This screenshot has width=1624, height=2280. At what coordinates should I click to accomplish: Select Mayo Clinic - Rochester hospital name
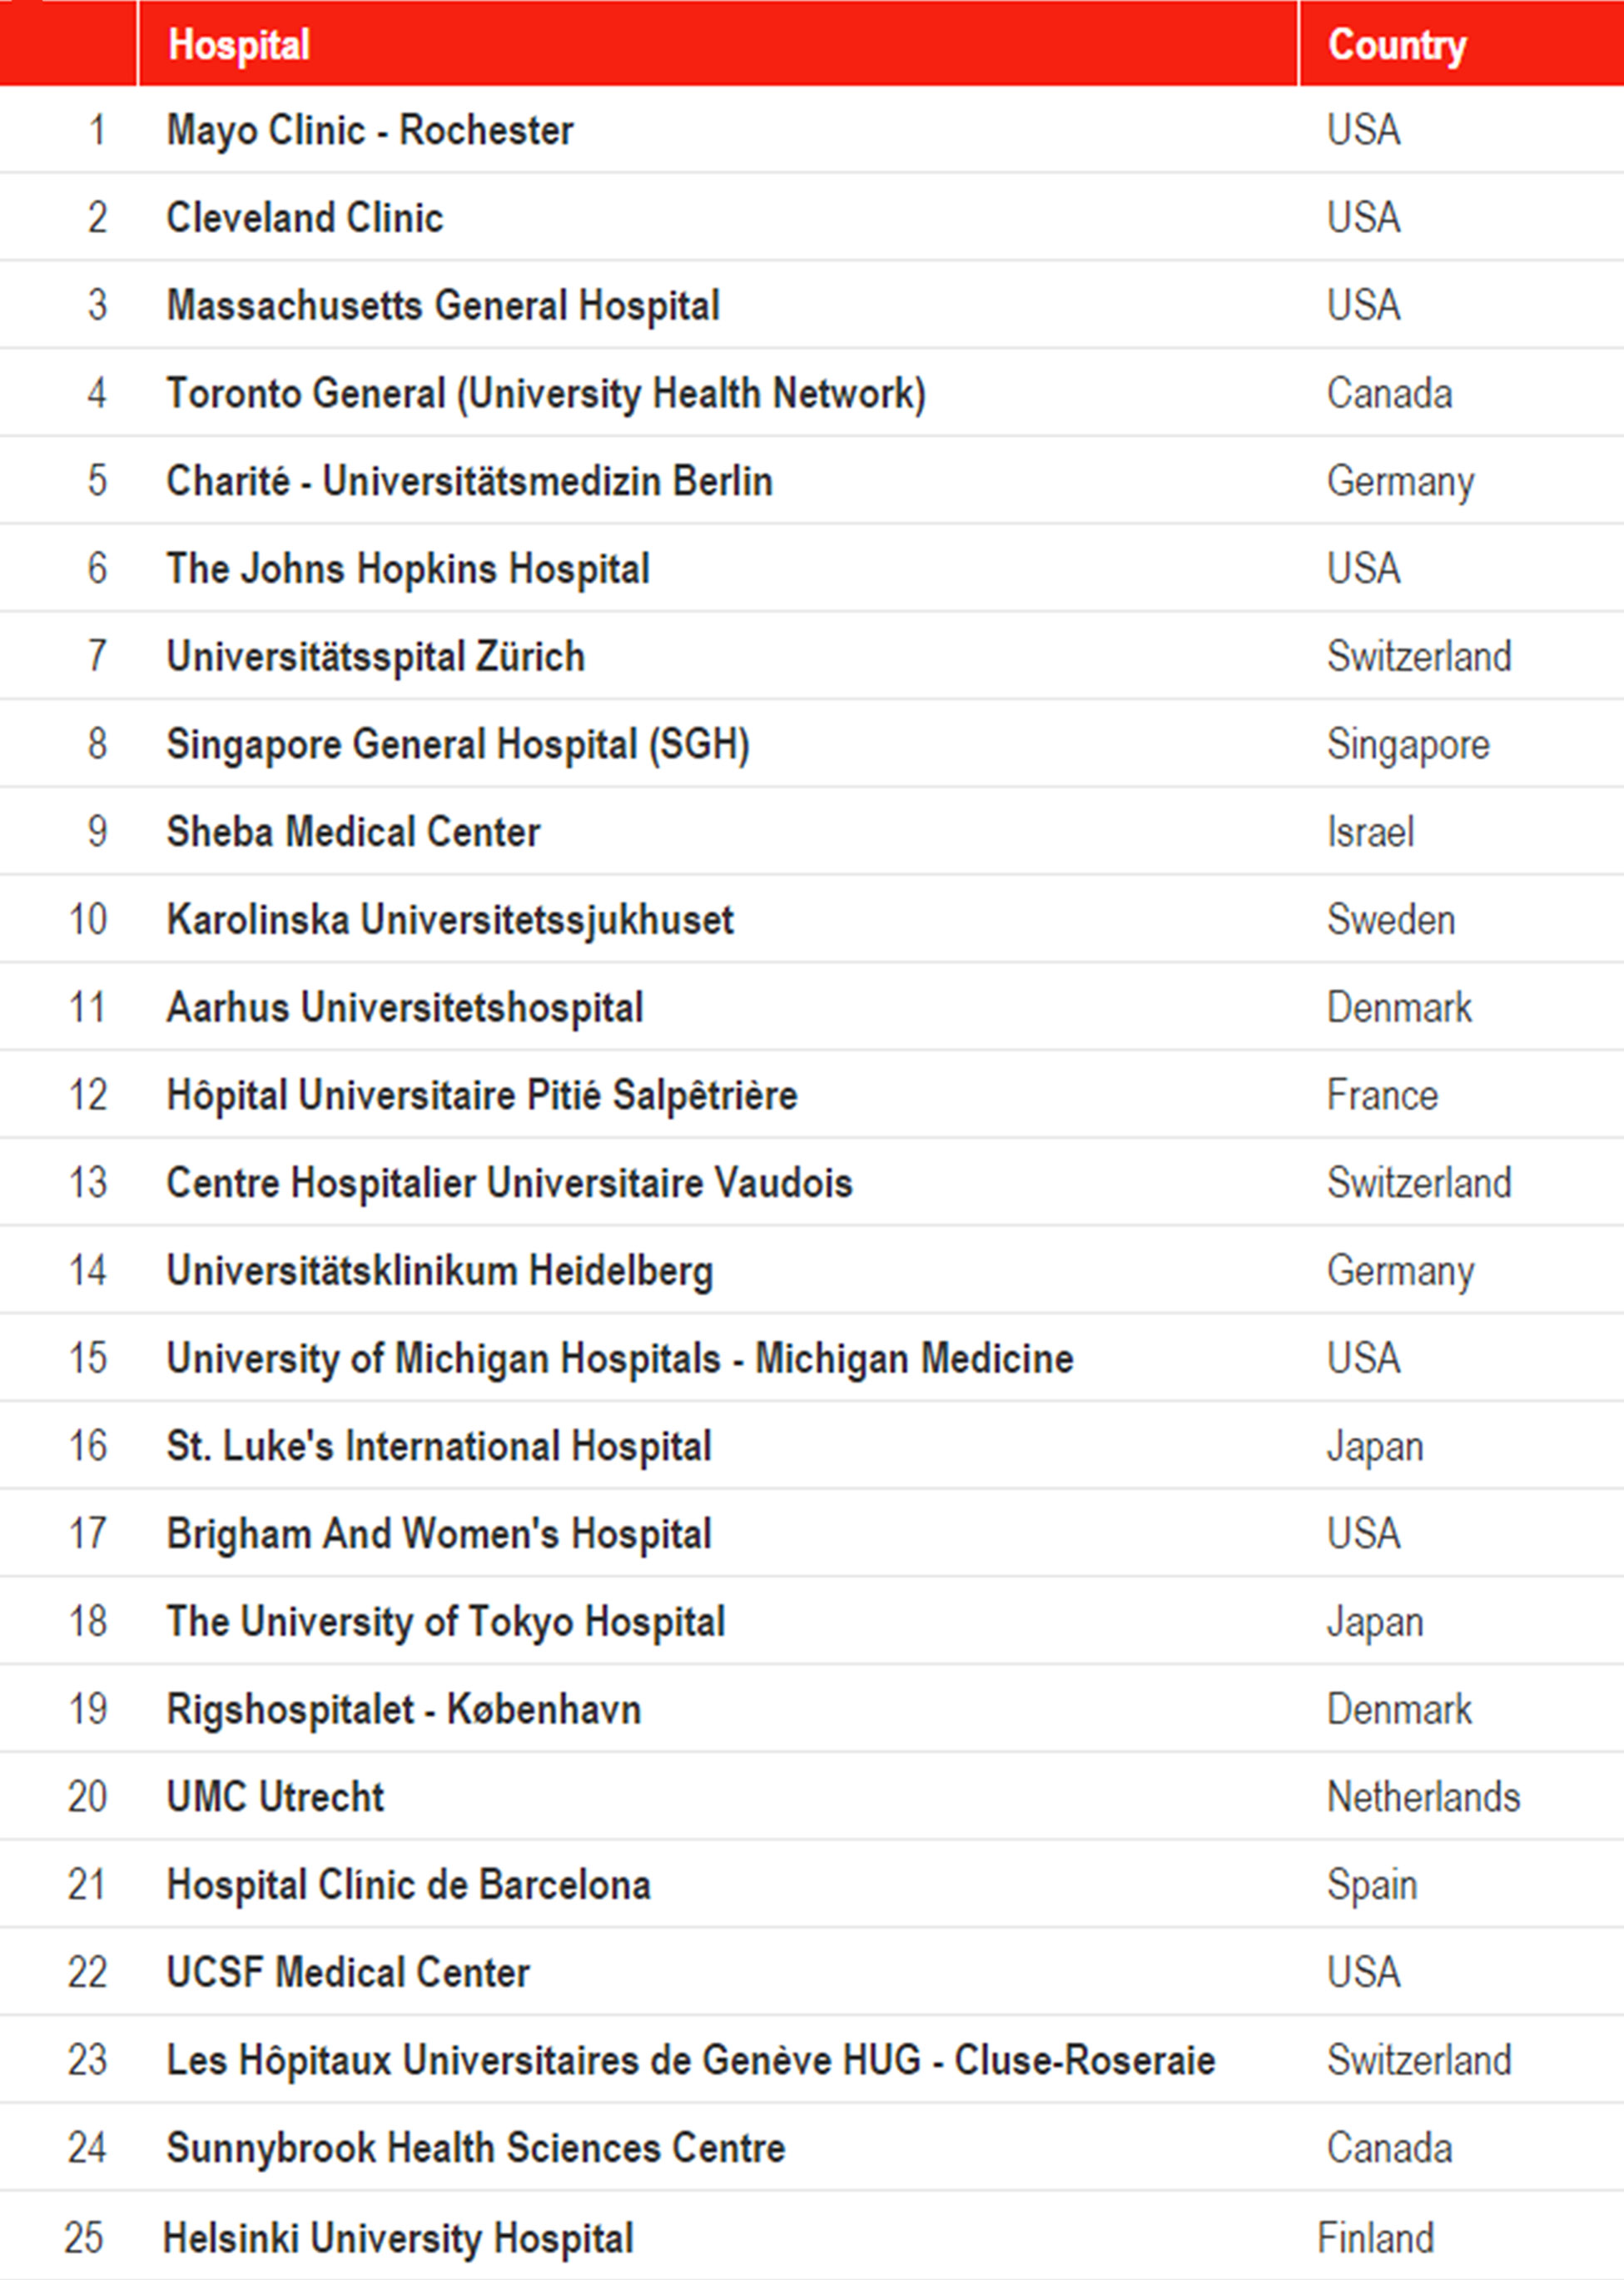tap(370, 131)
